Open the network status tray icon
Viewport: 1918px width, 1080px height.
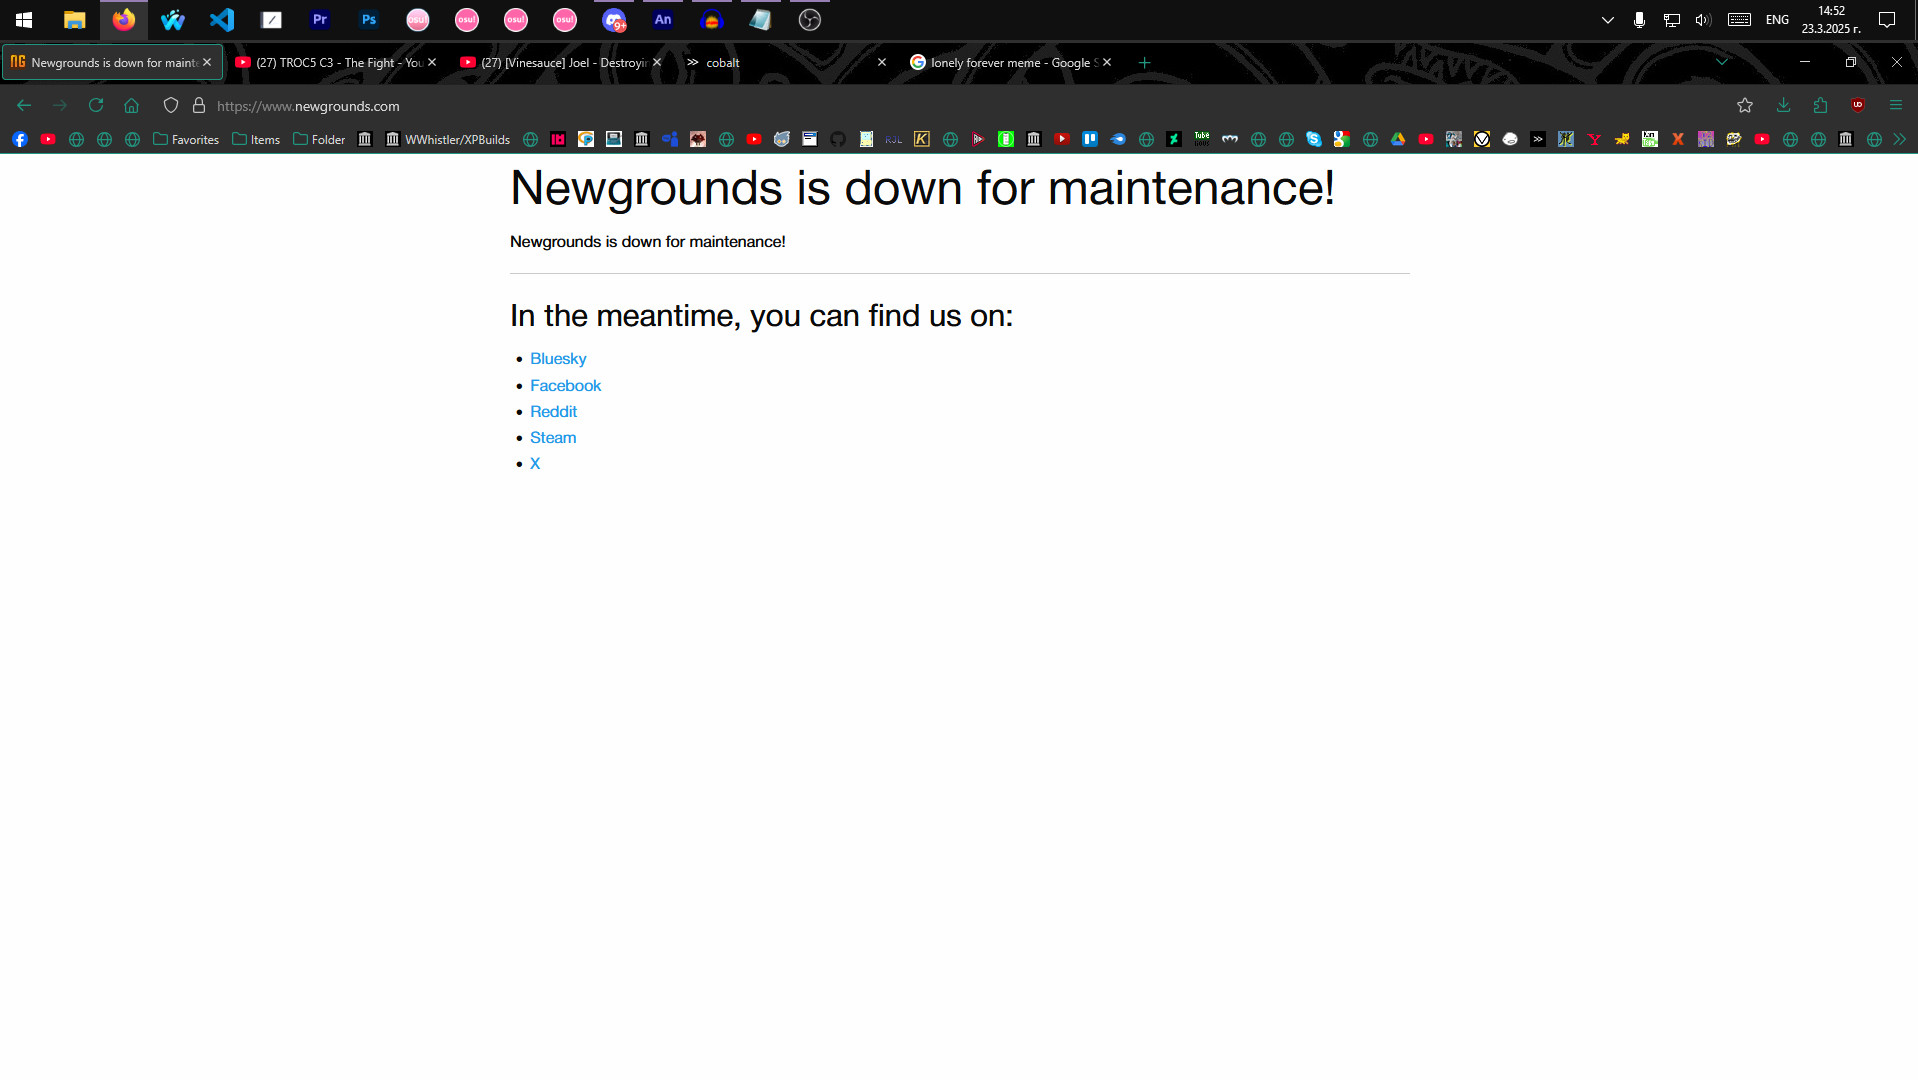coord(1671,20)
